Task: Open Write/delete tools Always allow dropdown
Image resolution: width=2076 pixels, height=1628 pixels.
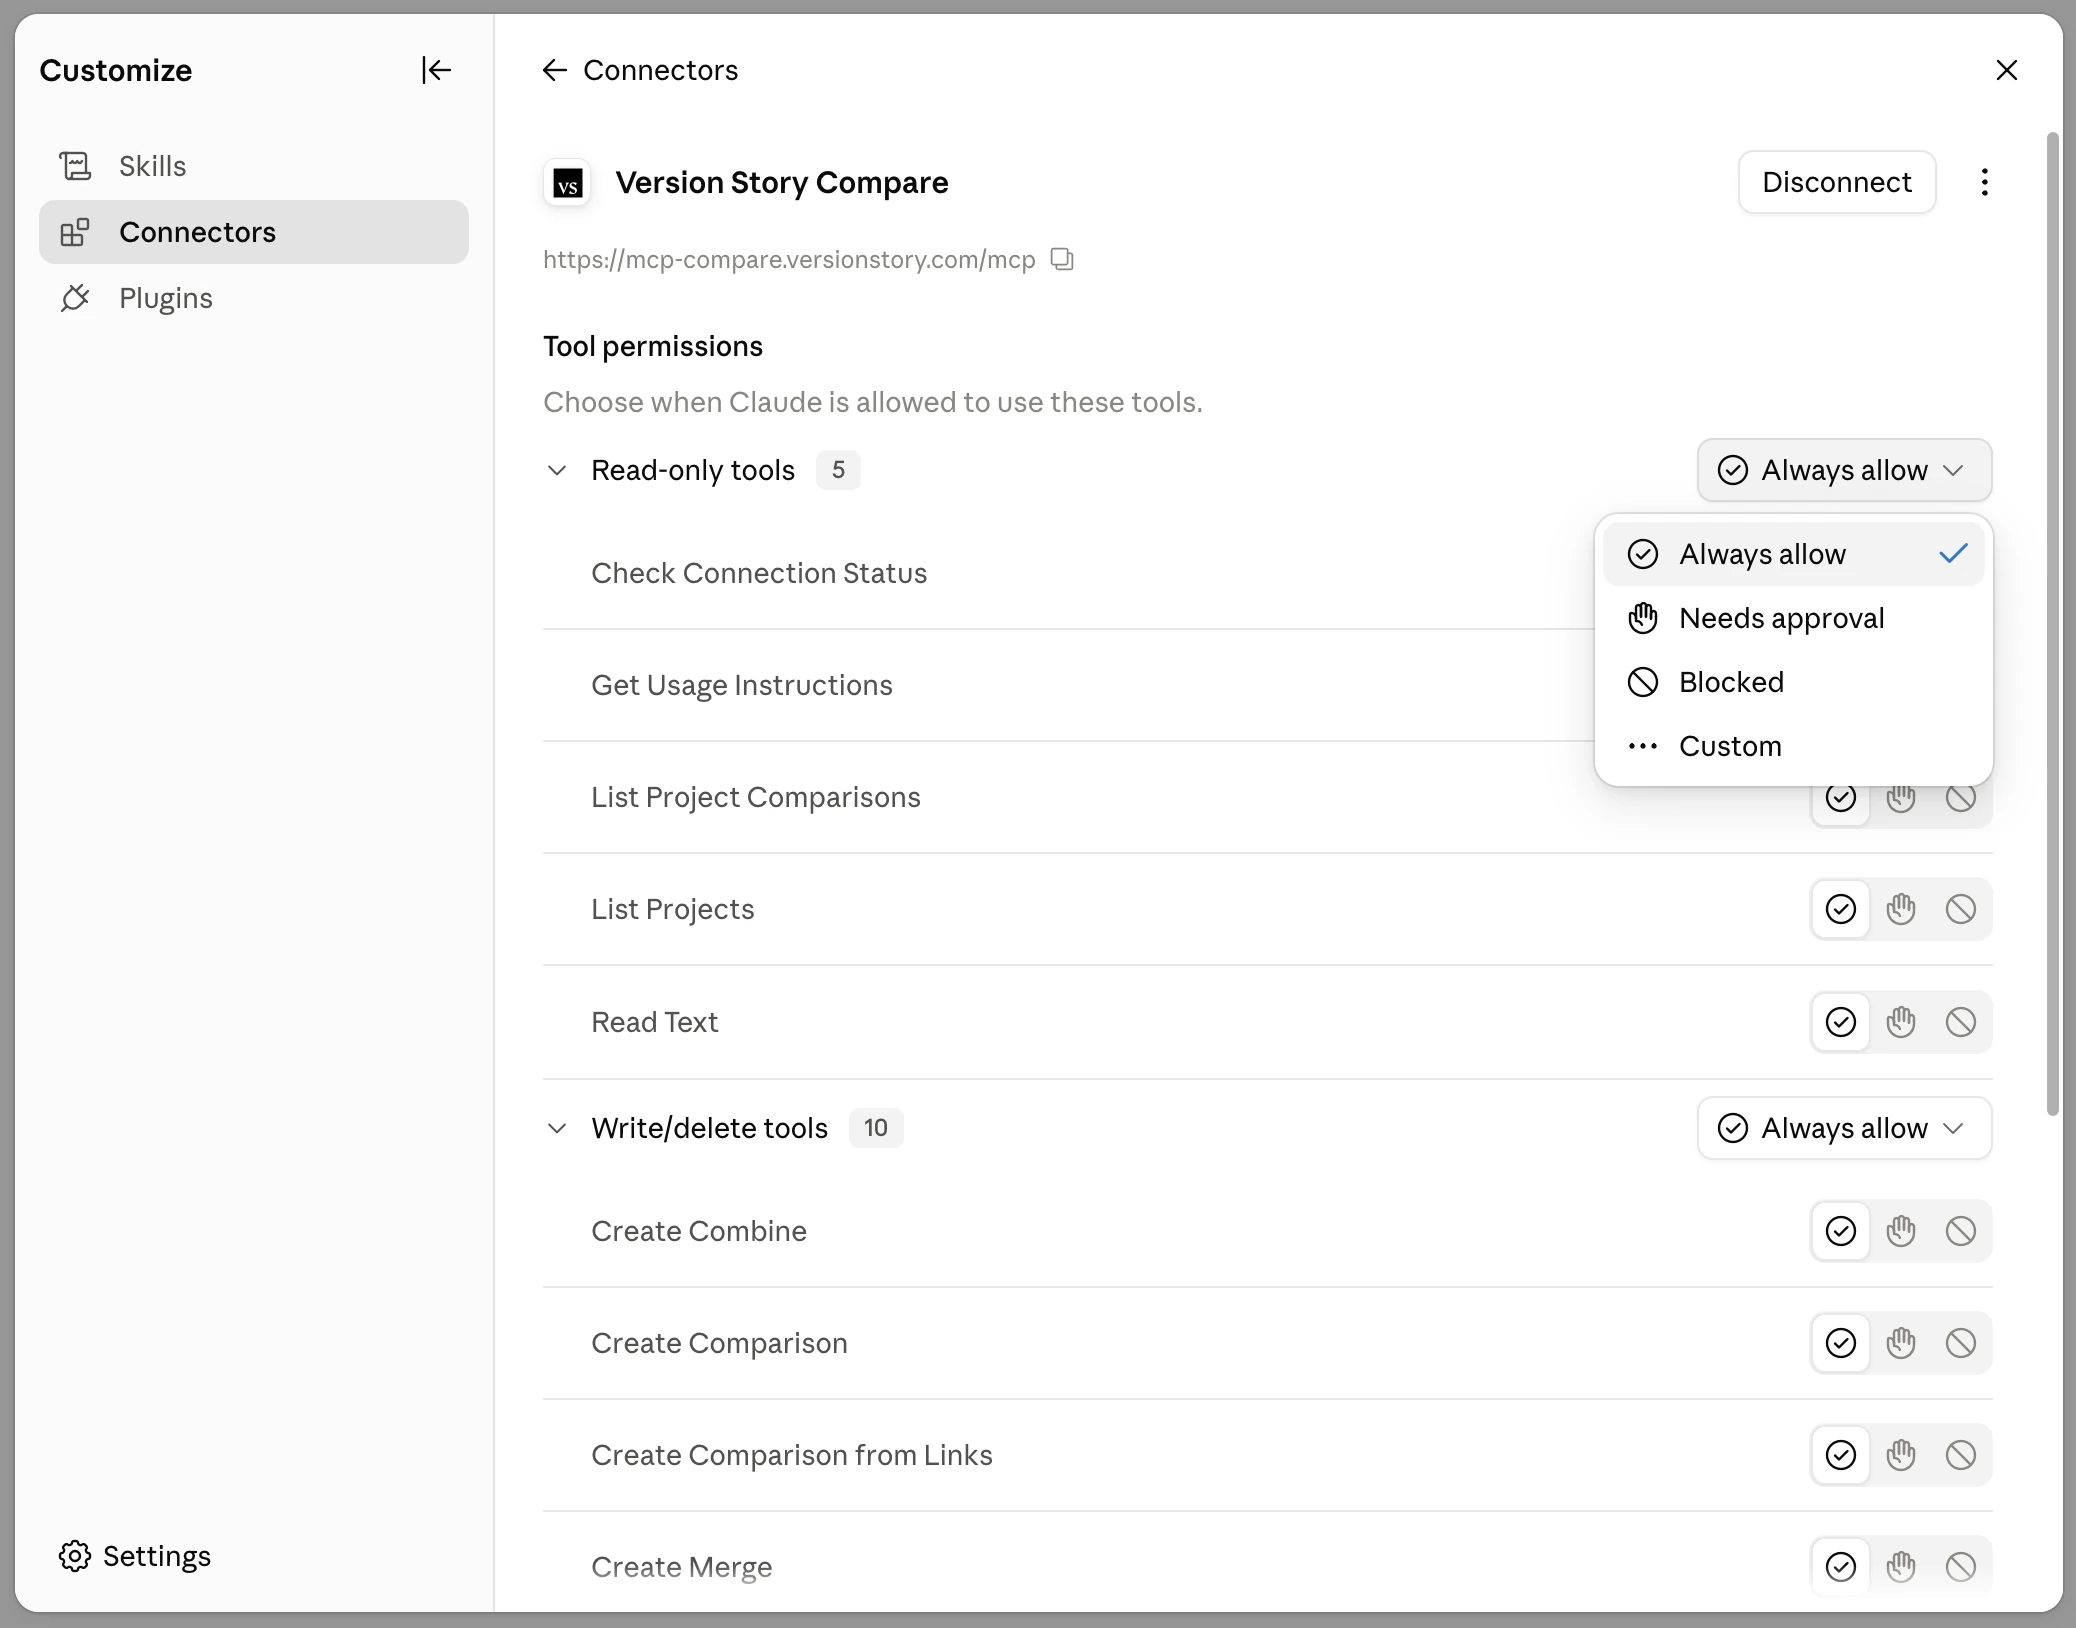Action: (1844, 1128)
